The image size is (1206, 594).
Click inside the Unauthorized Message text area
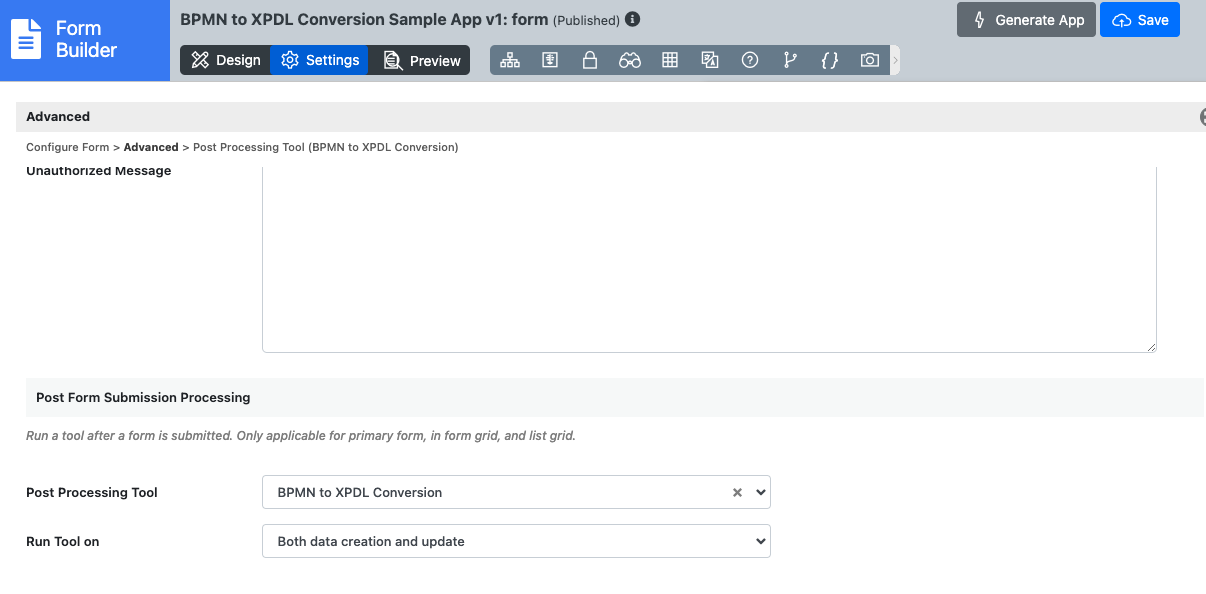(x=709, y=260)
